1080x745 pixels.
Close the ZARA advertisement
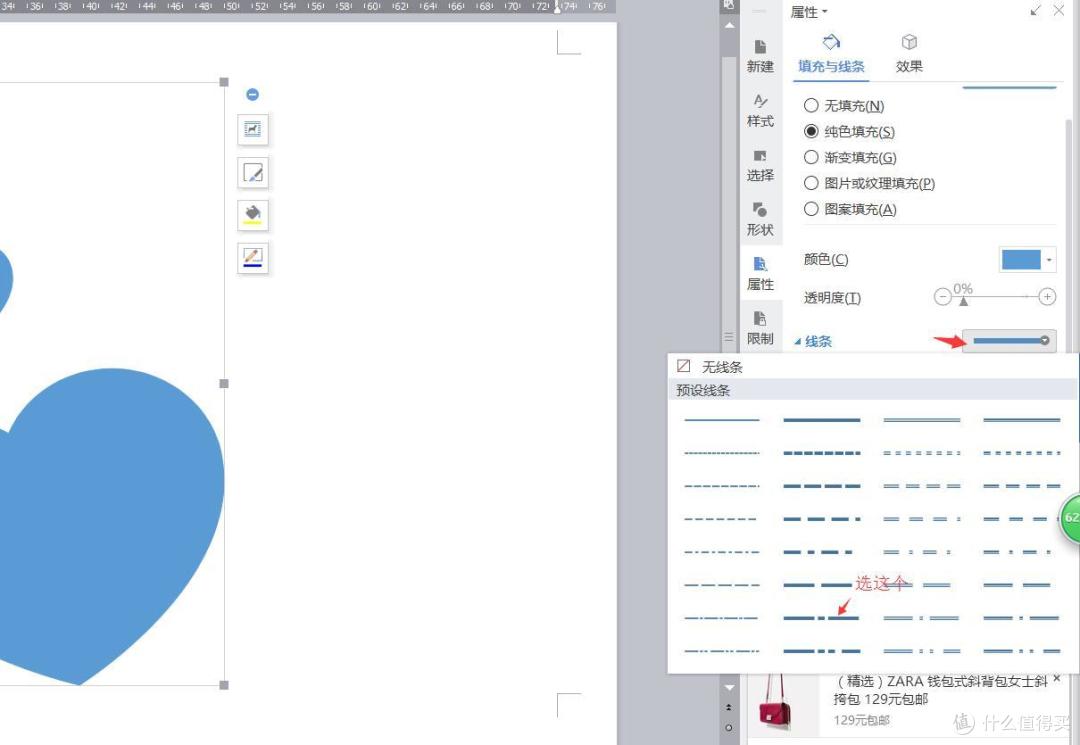point(1057,679)
